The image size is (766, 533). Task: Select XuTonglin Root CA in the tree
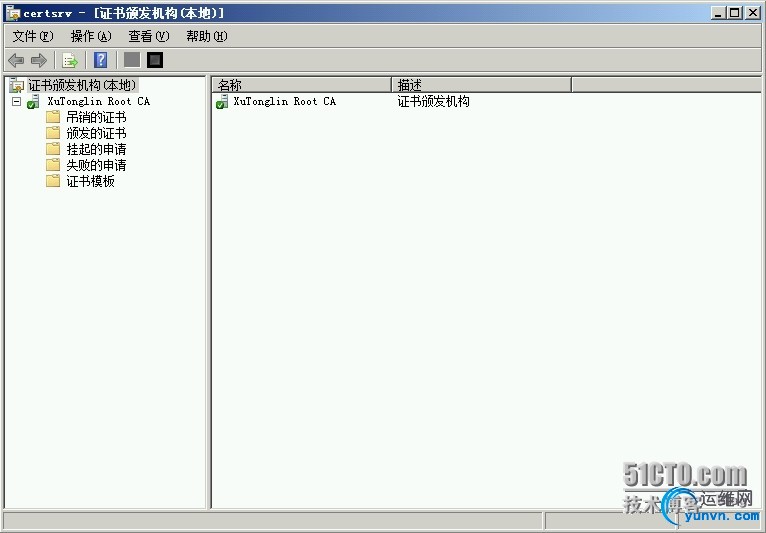coord(98,102)
